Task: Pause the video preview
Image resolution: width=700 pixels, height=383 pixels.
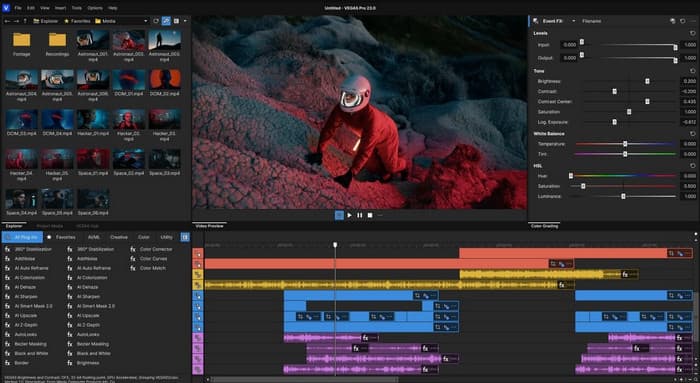Action: pyautogui.click(x=360, y=215)
